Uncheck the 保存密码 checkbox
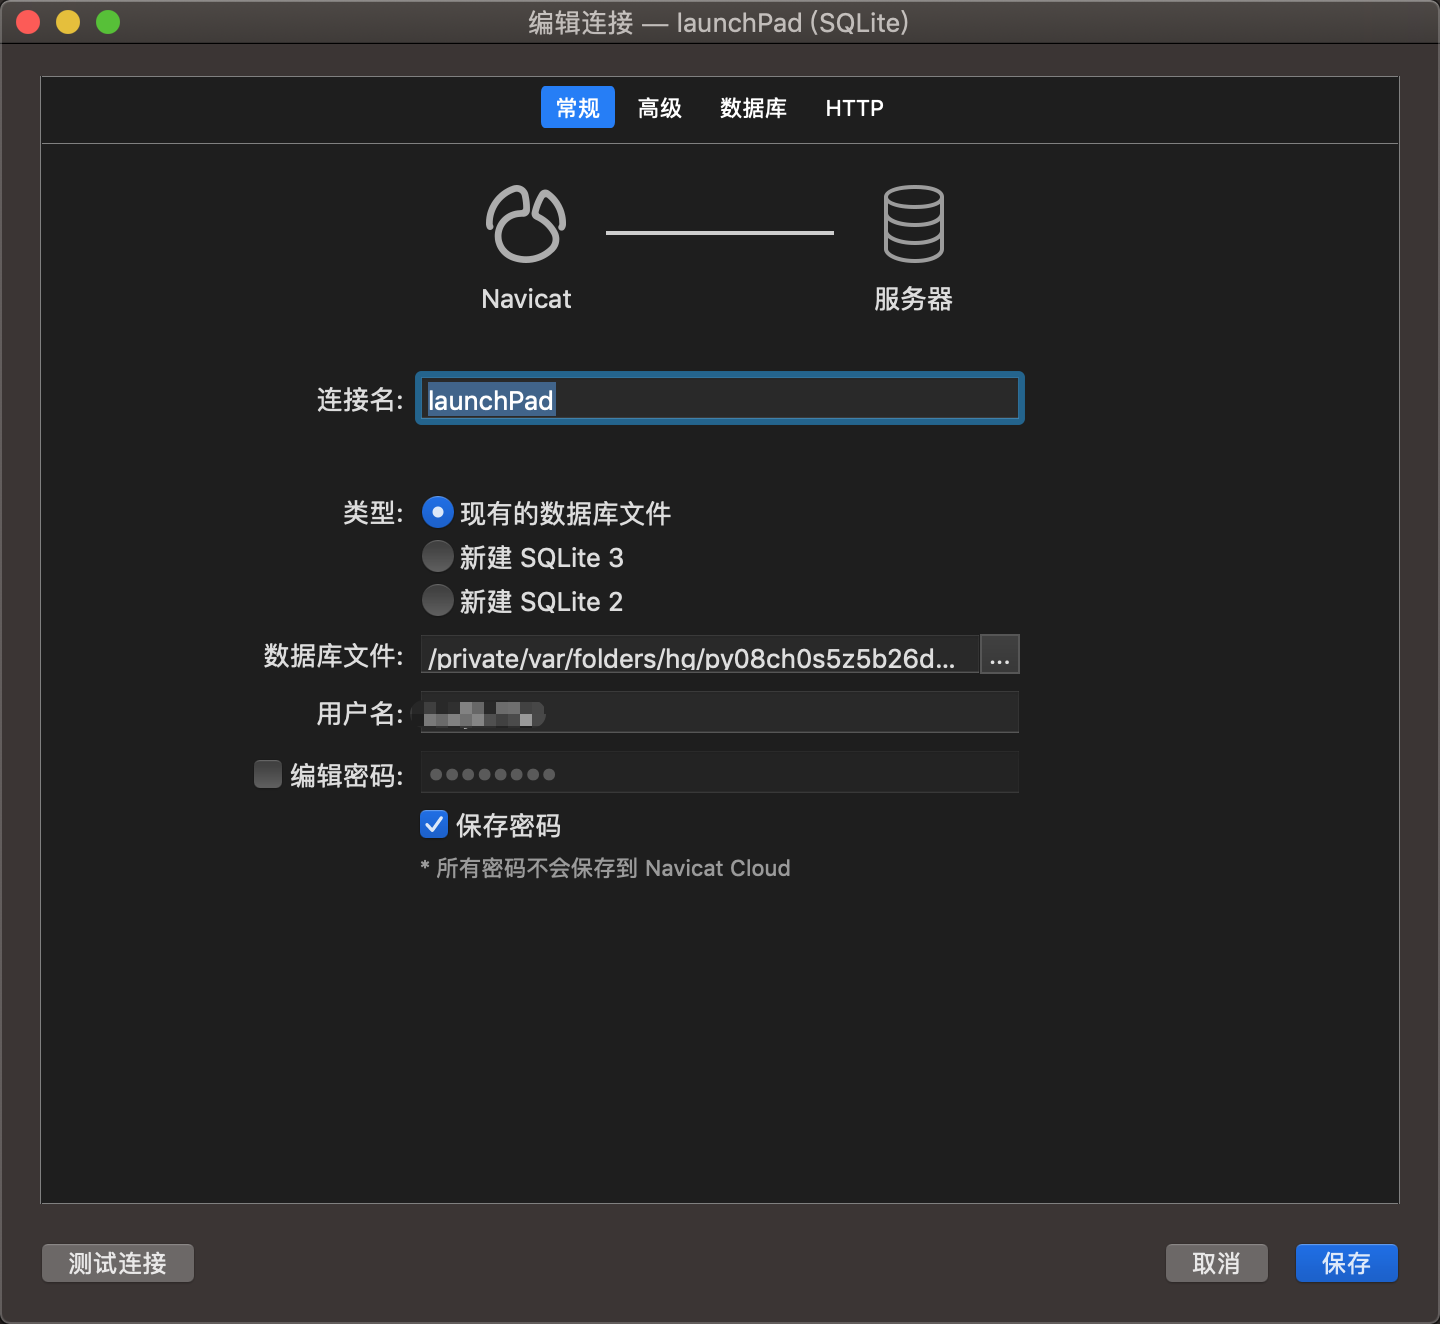 [x=434, y=824]
